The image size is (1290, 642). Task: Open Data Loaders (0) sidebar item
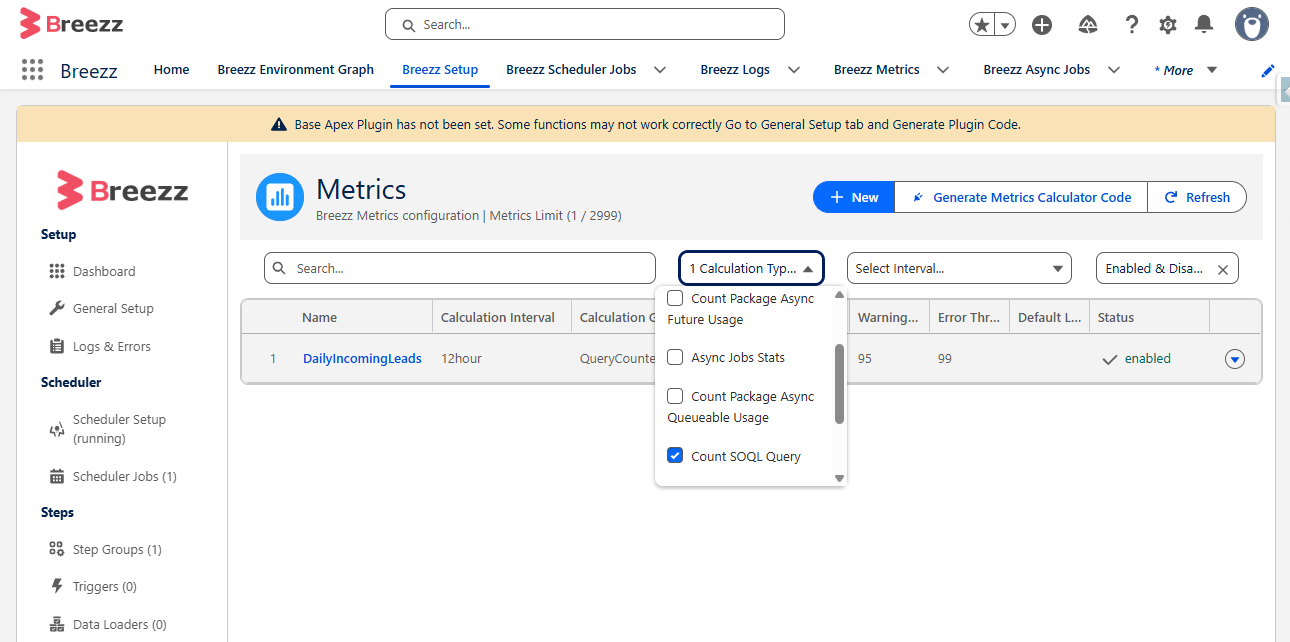point(107,624)
